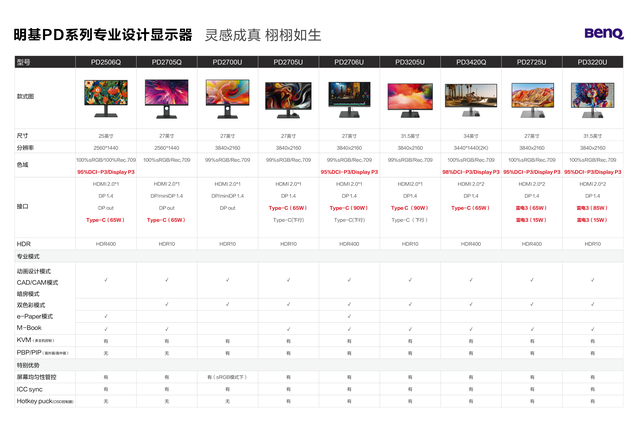Click the CAD/CAM模式 row label
640x424 pixels.
(x=38, y=282)
